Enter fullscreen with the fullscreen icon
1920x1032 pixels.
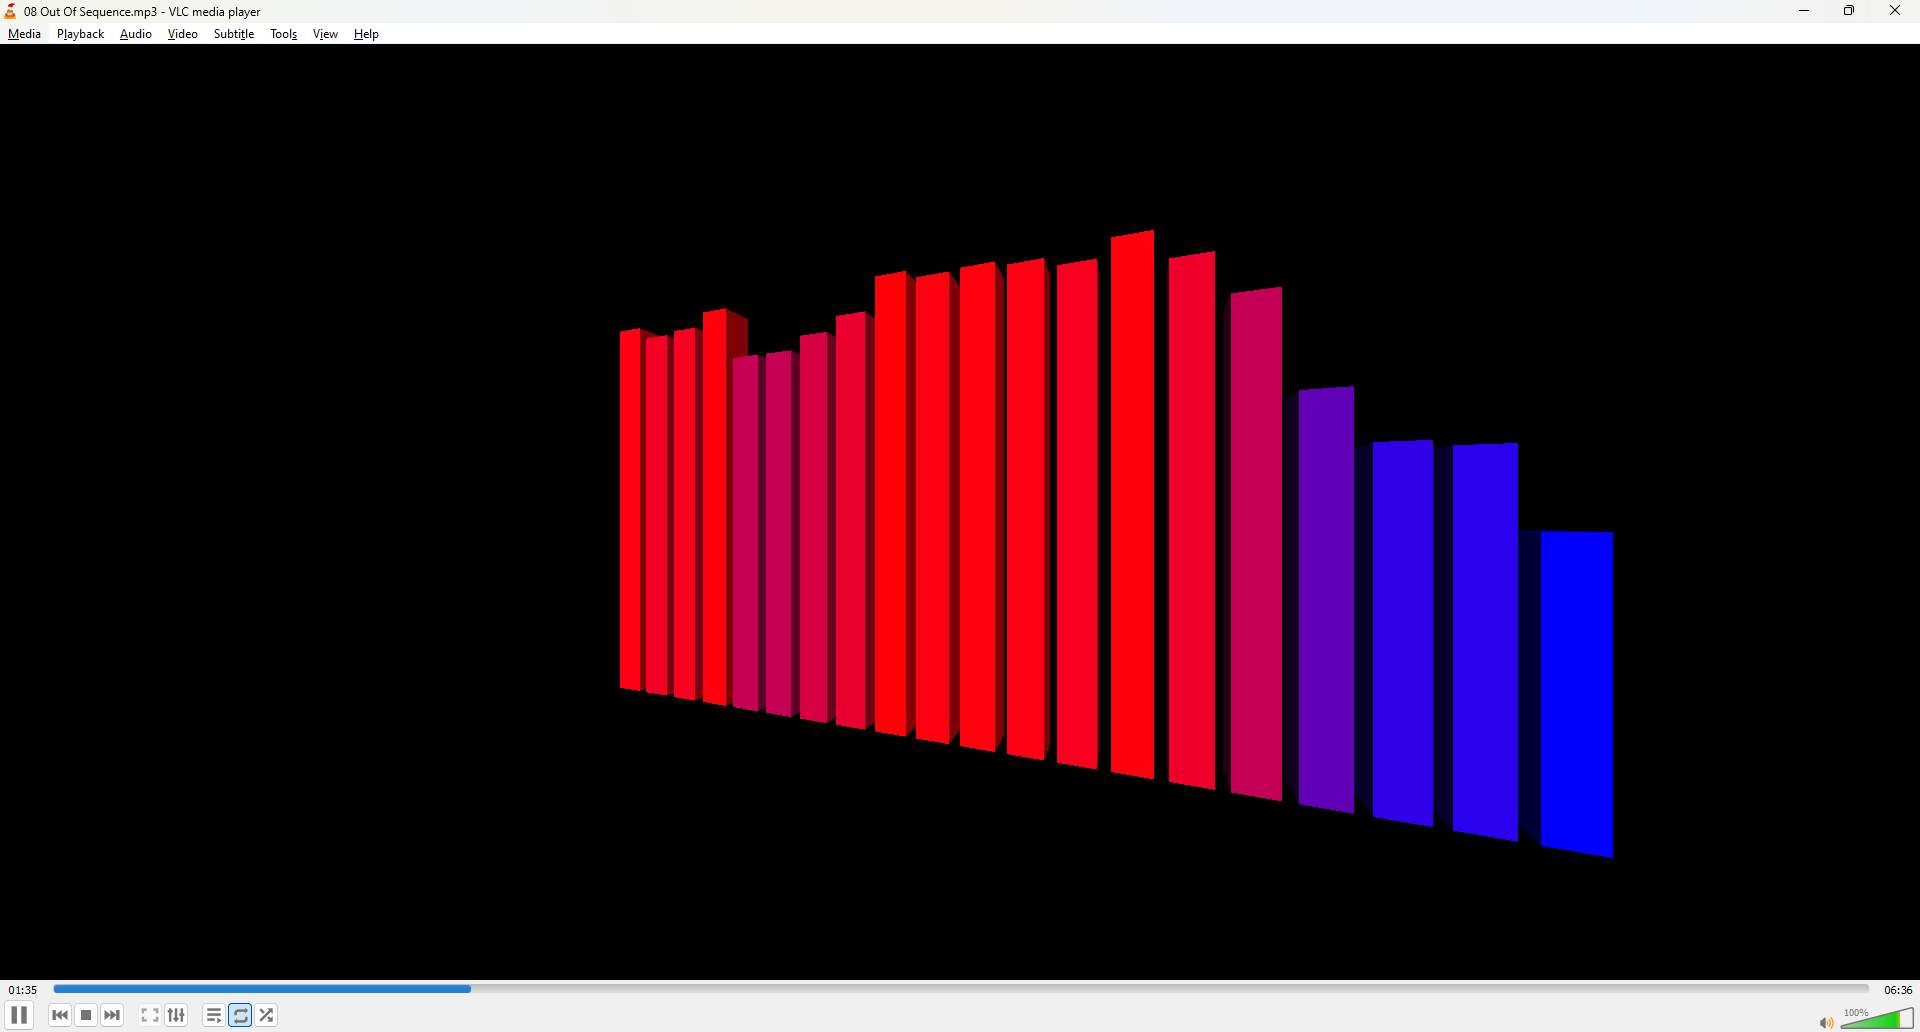tap(150, 1015)
